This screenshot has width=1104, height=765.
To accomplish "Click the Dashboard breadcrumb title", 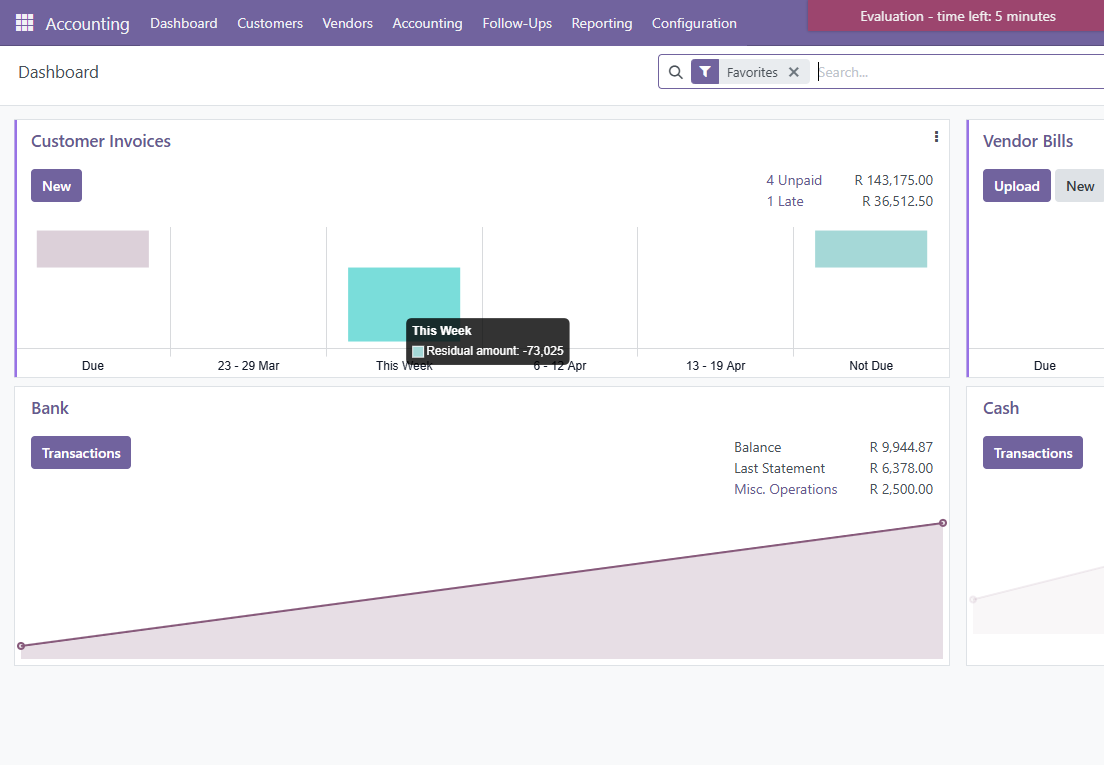I will (x=58, y=72).
